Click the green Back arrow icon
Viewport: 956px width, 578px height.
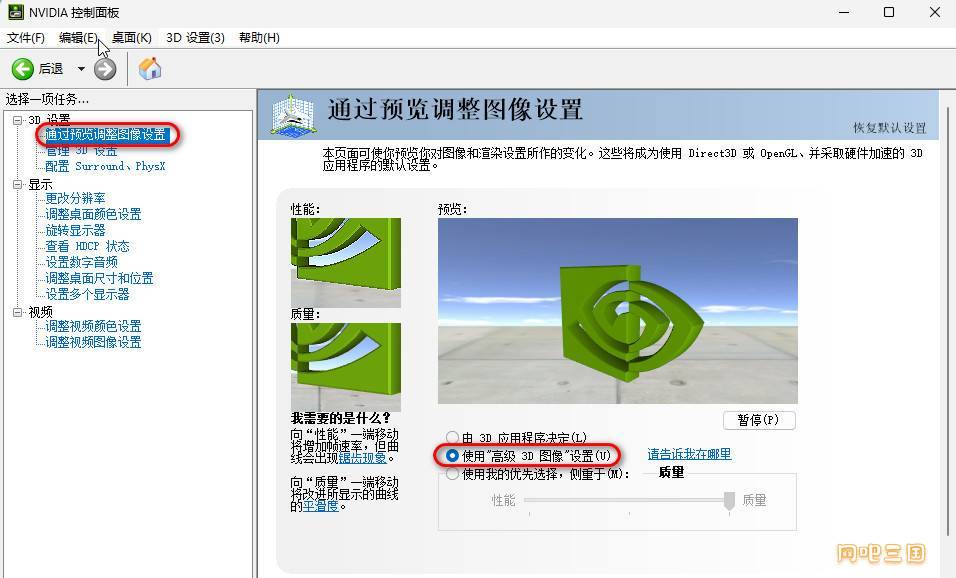[22, 69]
